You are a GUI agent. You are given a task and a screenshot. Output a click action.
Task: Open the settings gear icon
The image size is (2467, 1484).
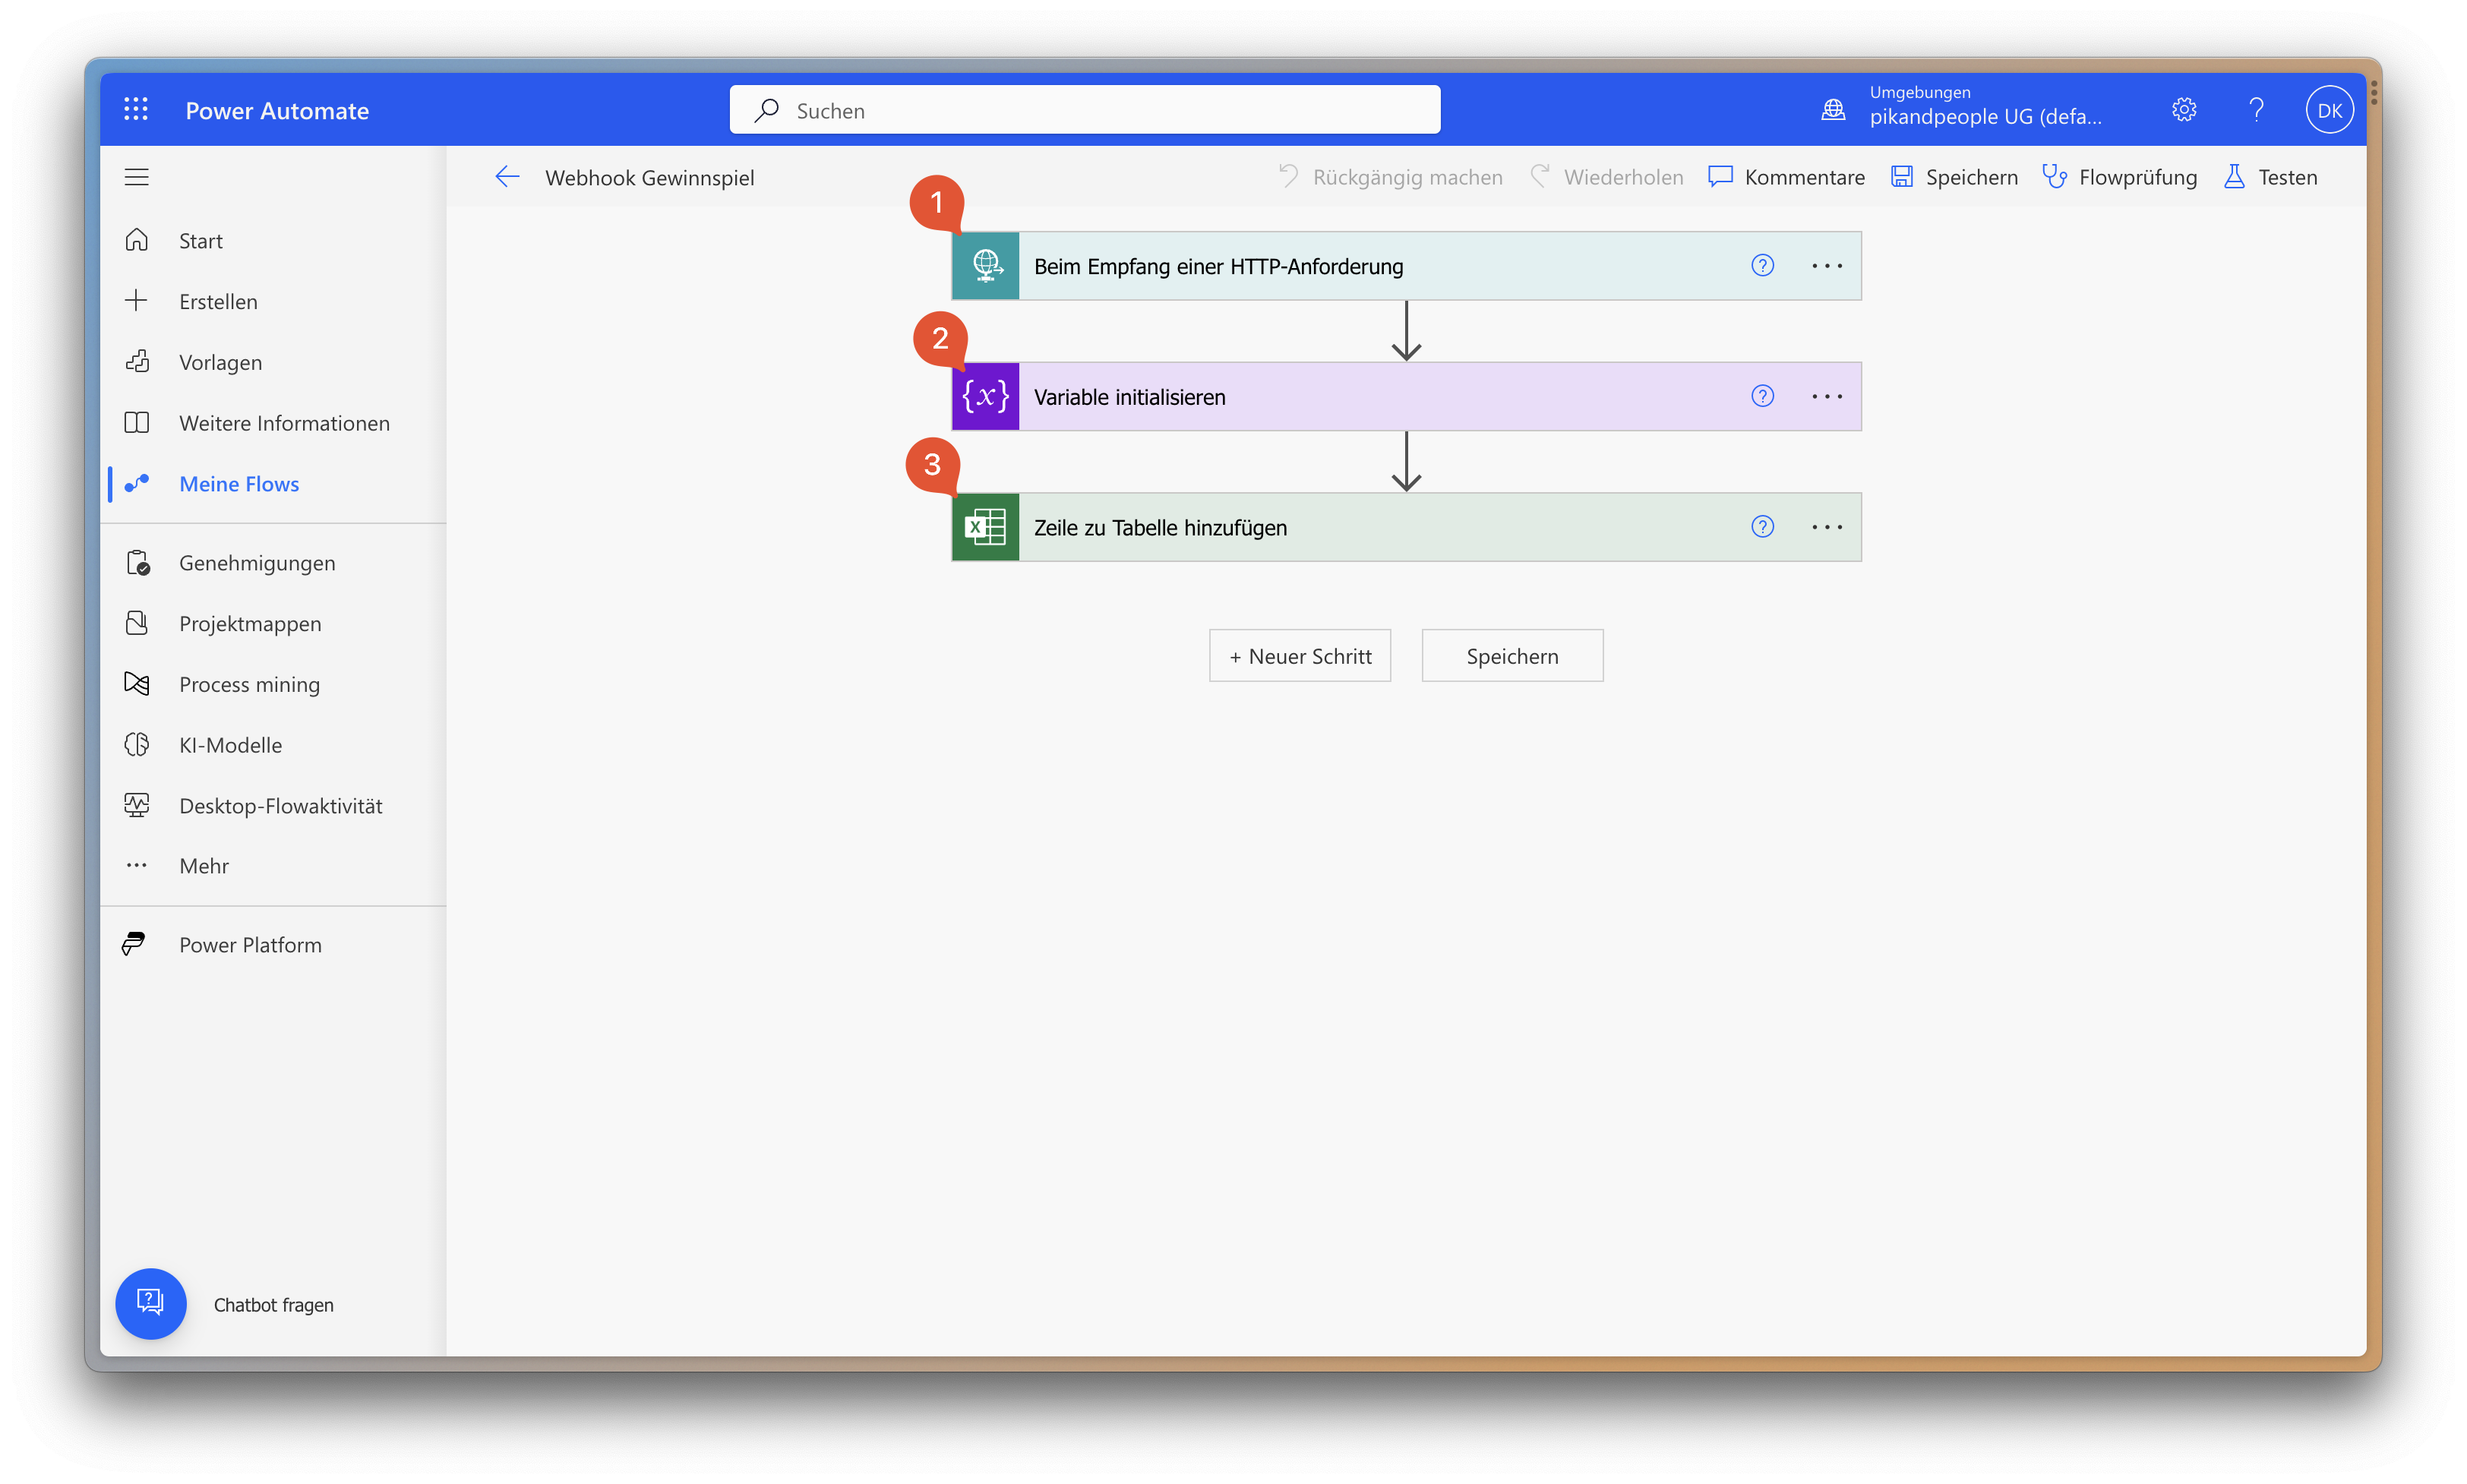click(2183, 110)
